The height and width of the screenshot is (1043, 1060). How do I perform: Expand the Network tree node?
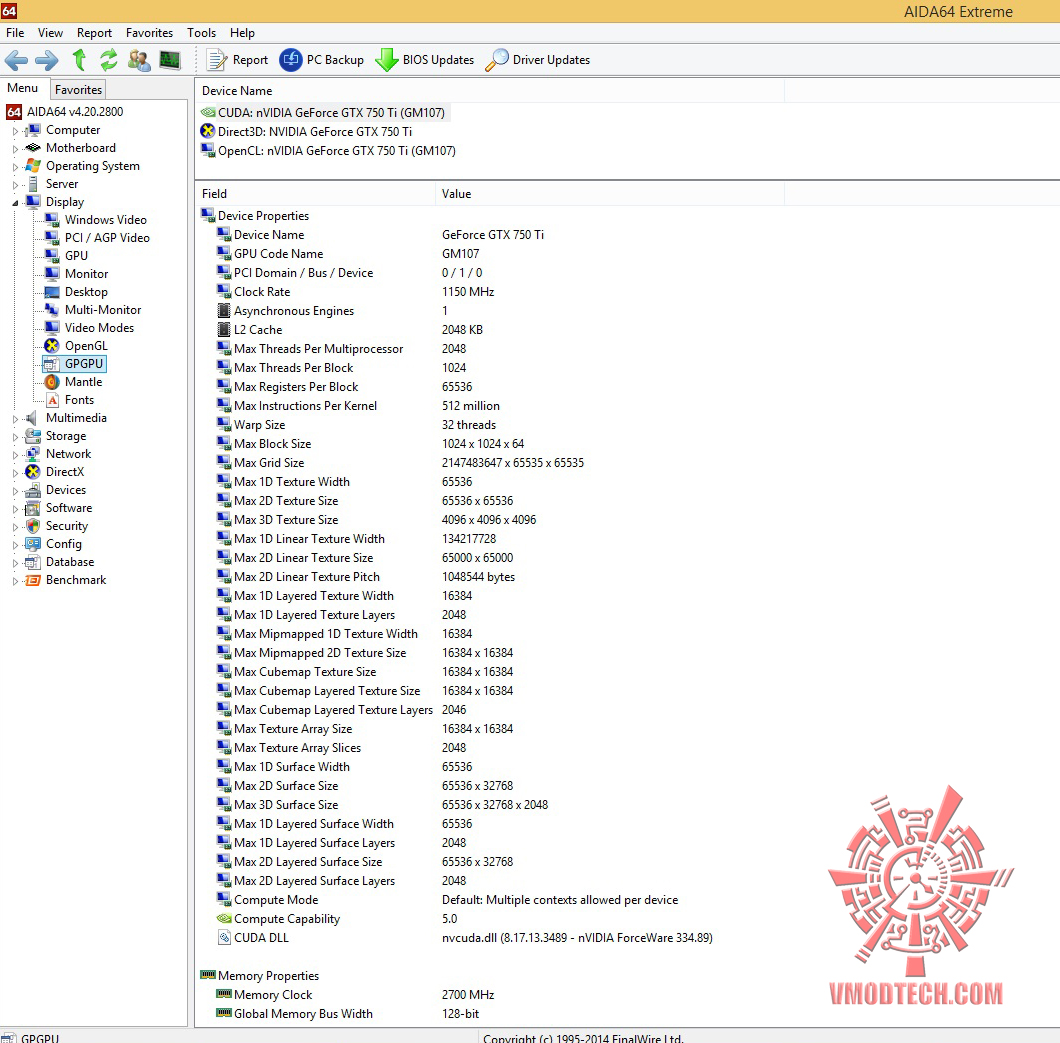pyautogui.click(x=15, y=455)
